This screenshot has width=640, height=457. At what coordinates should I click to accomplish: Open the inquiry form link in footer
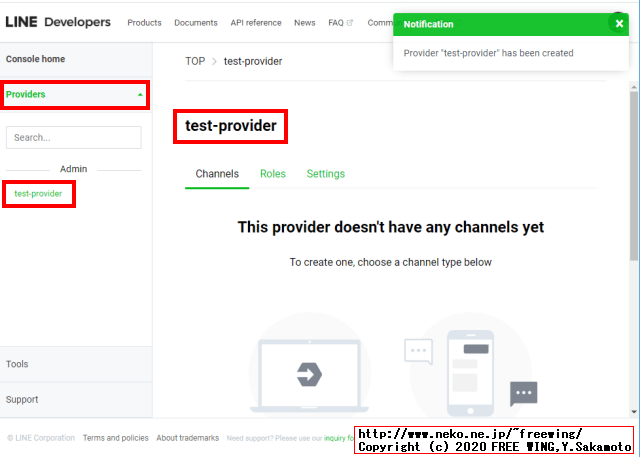point(338,438)
